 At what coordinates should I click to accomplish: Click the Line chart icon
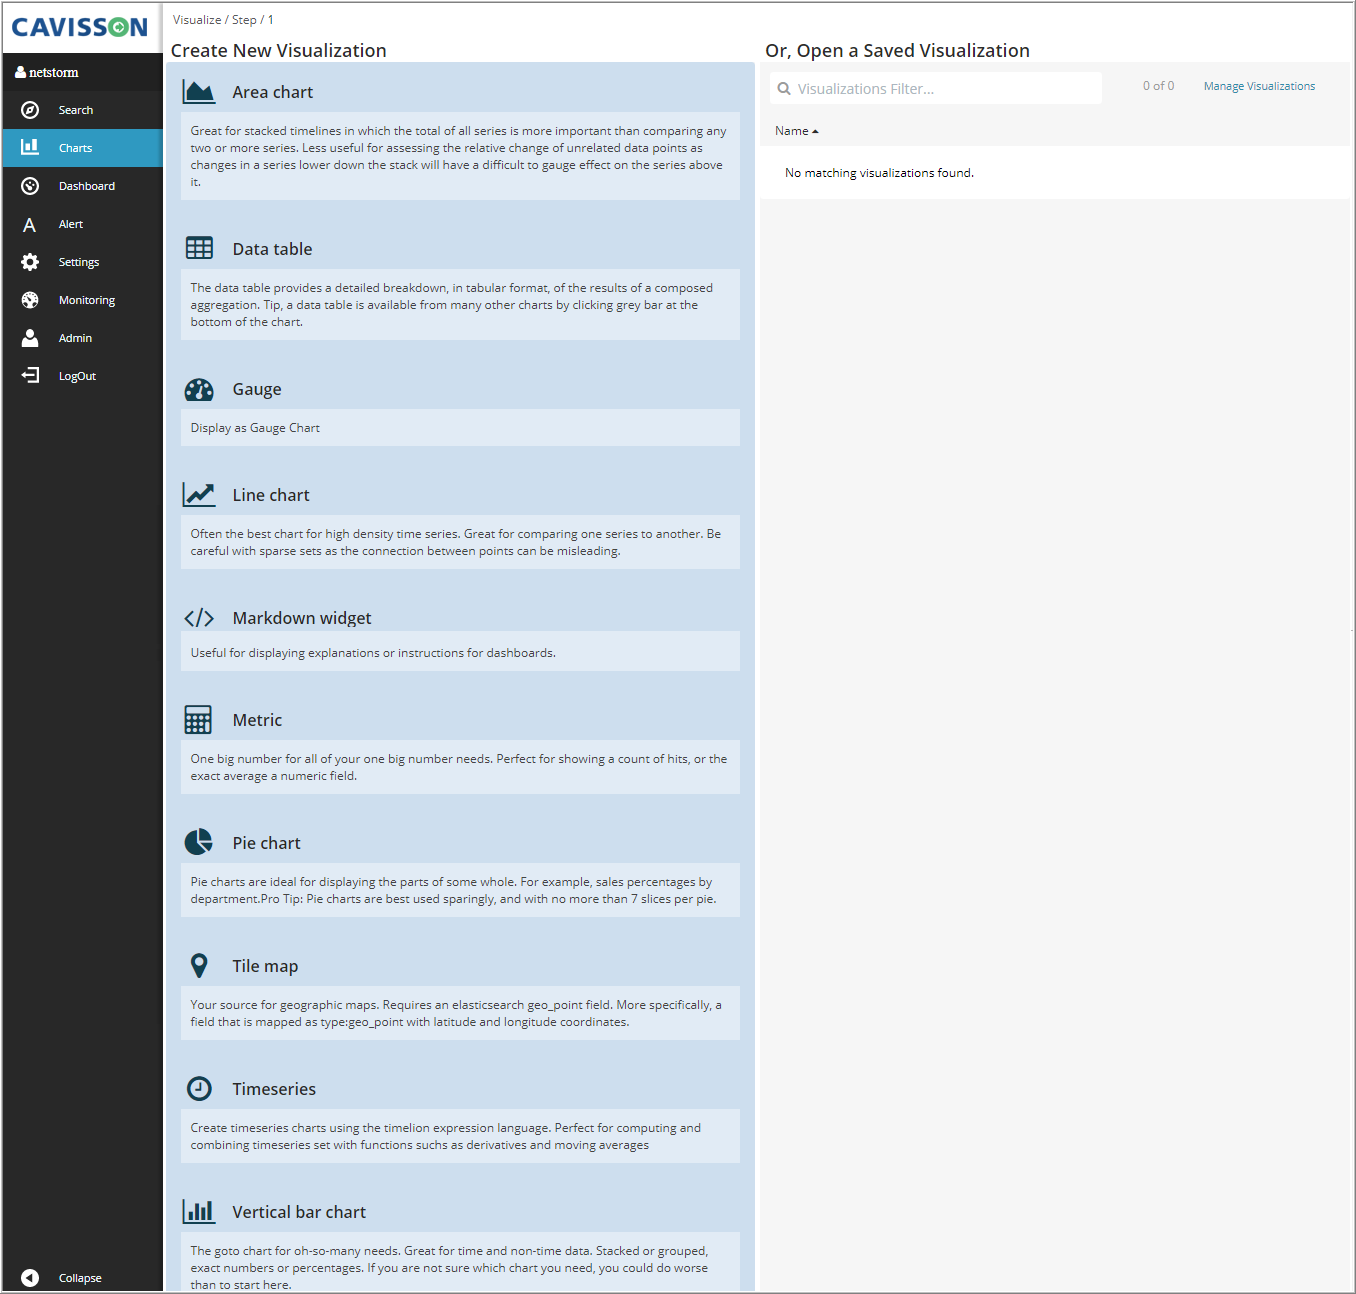pos(199,494)
